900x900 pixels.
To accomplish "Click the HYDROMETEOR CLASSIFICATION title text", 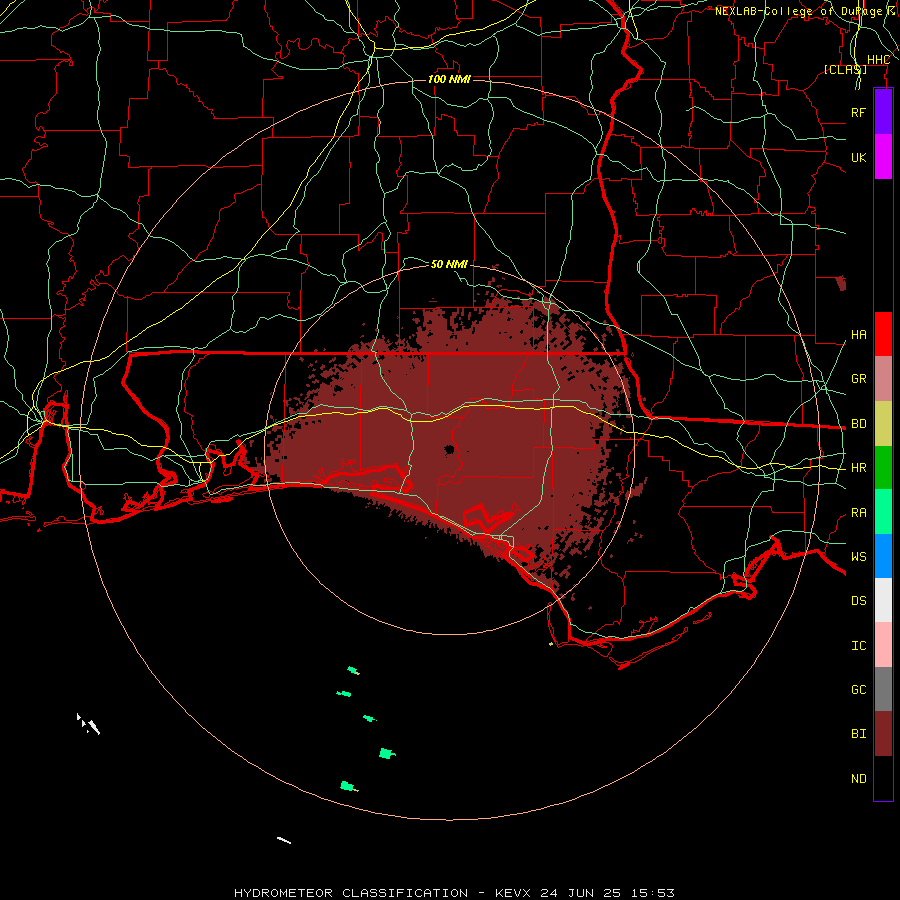I will pyautogui.click(x=351, y=893).
